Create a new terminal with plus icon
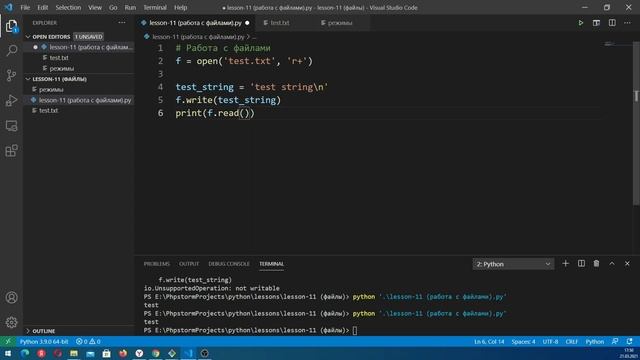The image size is (640, 360). pyautogui.click(x=565, y=264)
